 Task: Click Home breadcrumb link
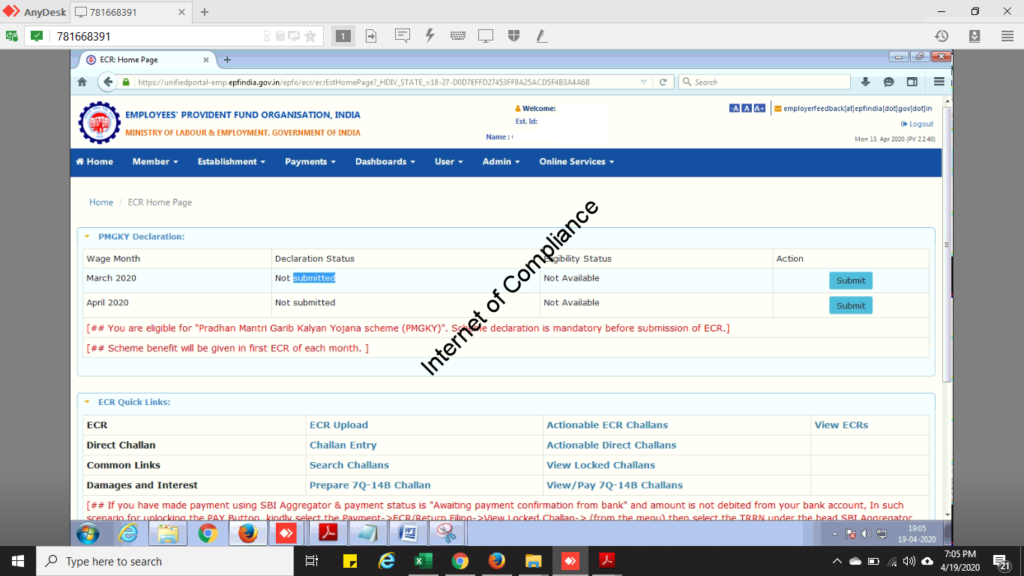101,202
